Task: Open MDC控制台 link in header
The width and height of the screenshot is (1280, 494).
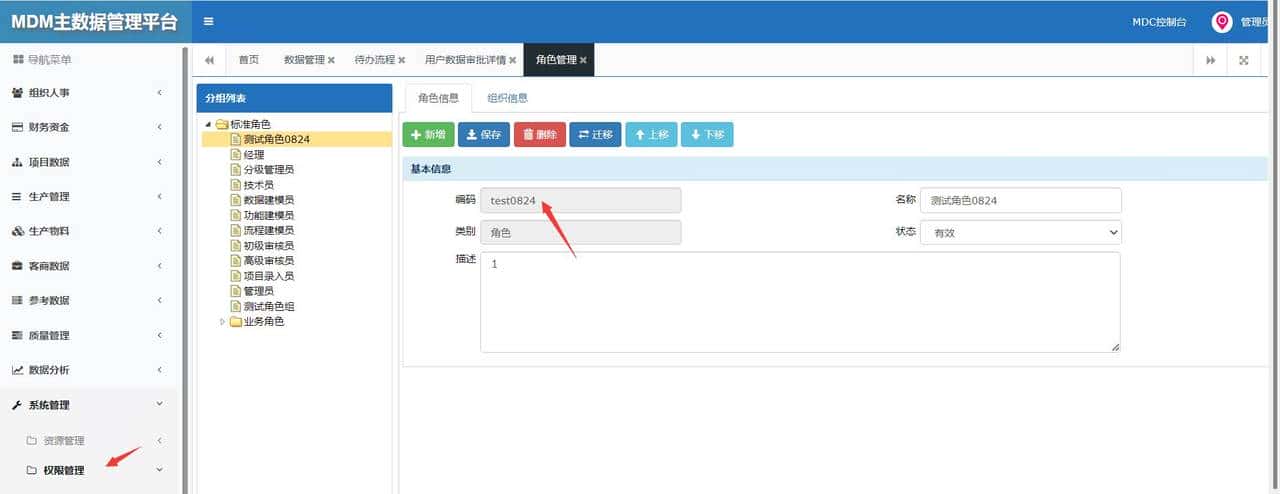Action: tap(1159, 21)
